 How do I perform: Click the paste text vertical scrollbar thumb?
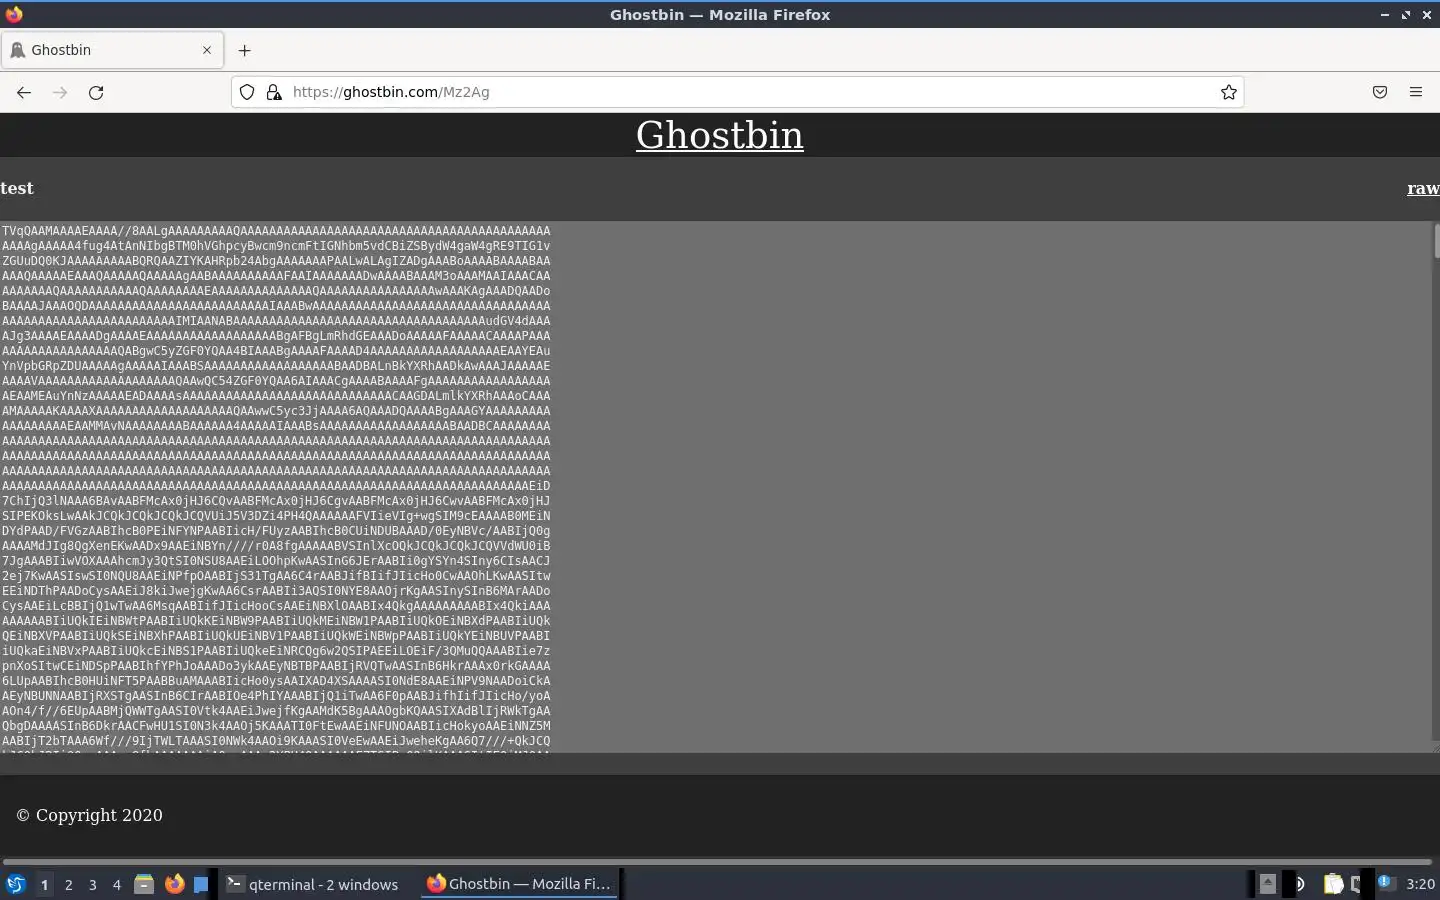tap(1436, 241)
